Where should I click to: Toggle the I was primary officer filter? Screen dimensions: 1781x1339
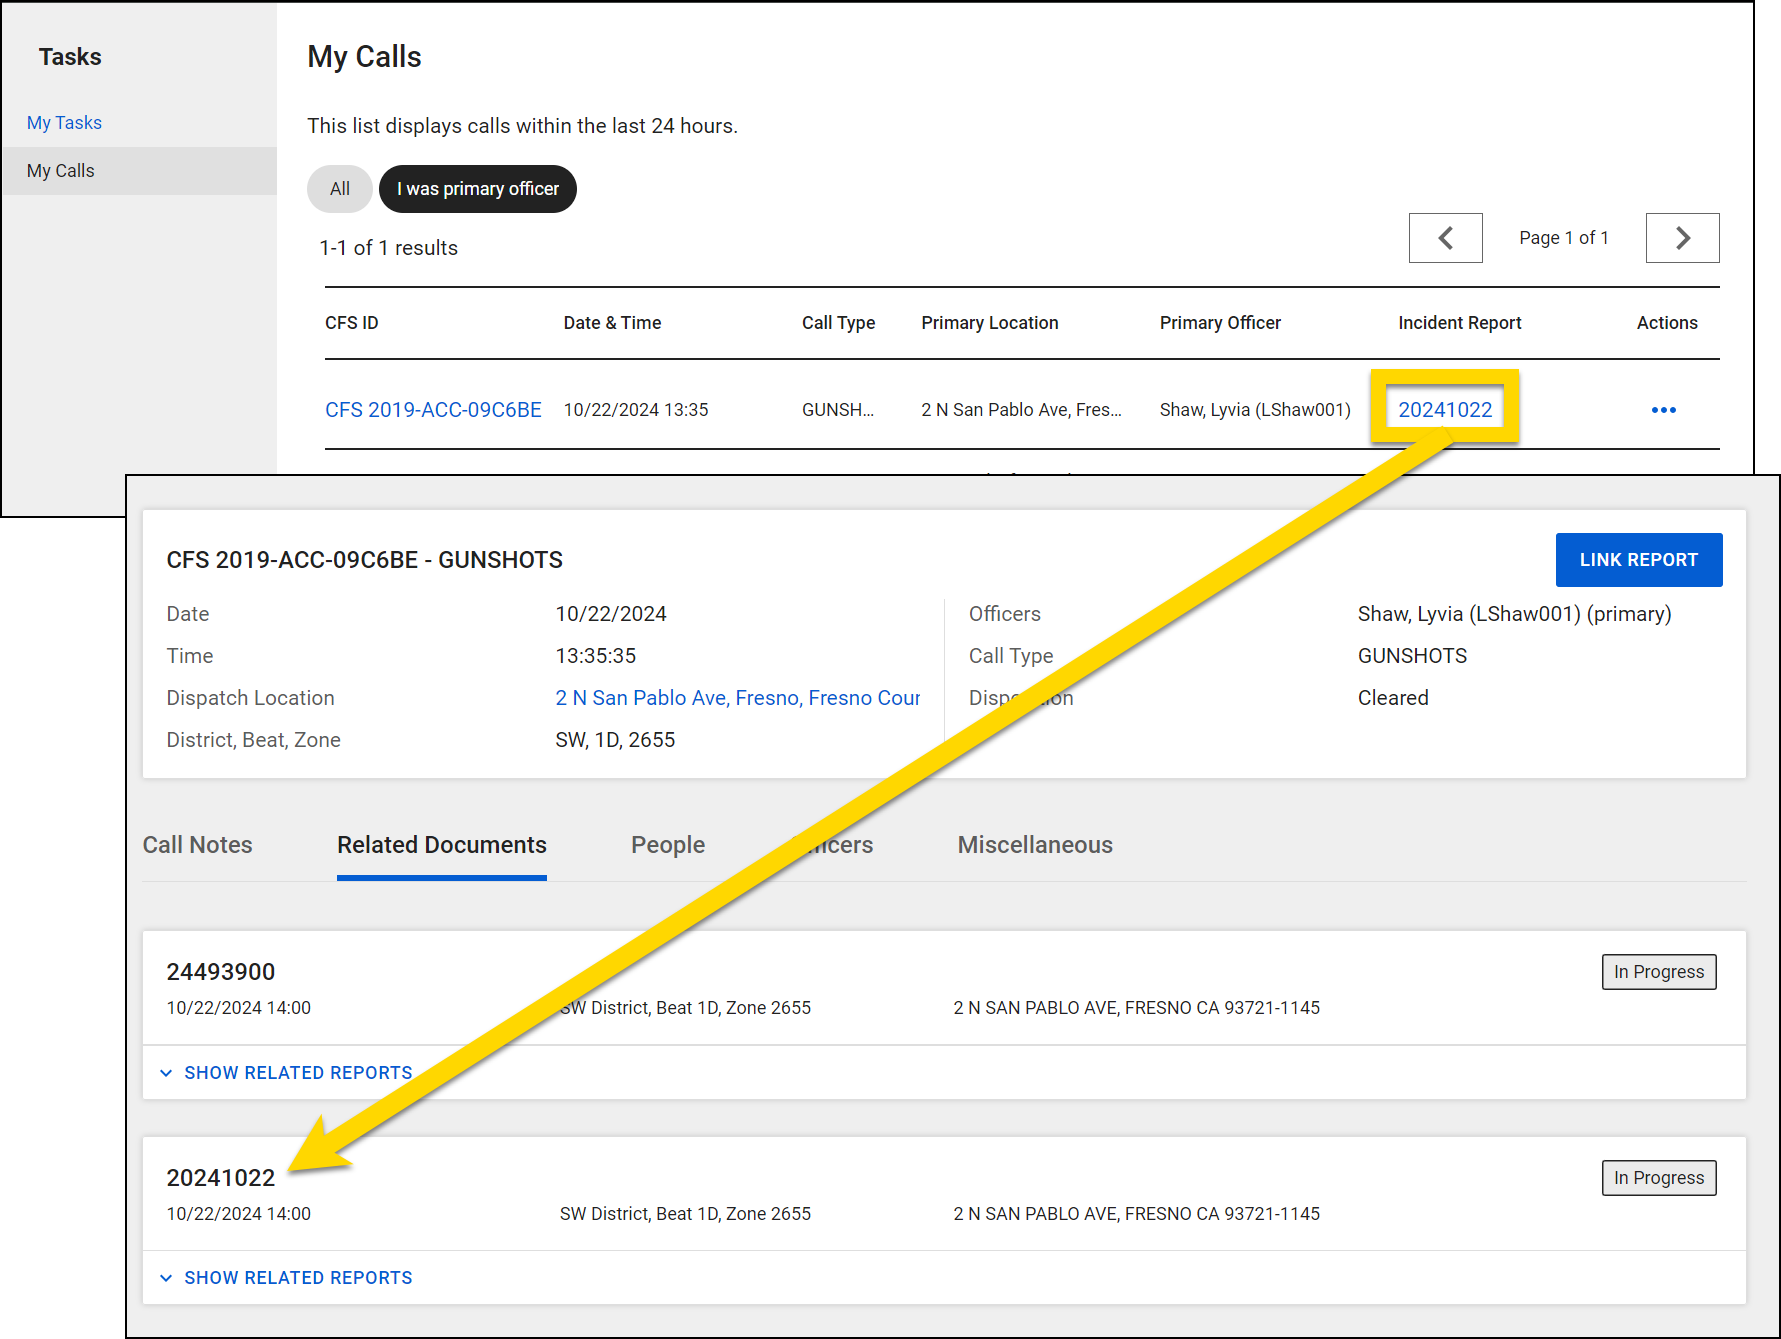click(x=477, y=189)
